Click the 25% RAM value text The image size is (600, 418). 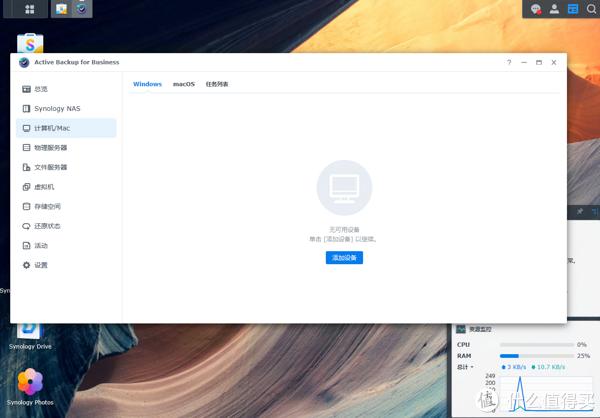click(584, 356)
